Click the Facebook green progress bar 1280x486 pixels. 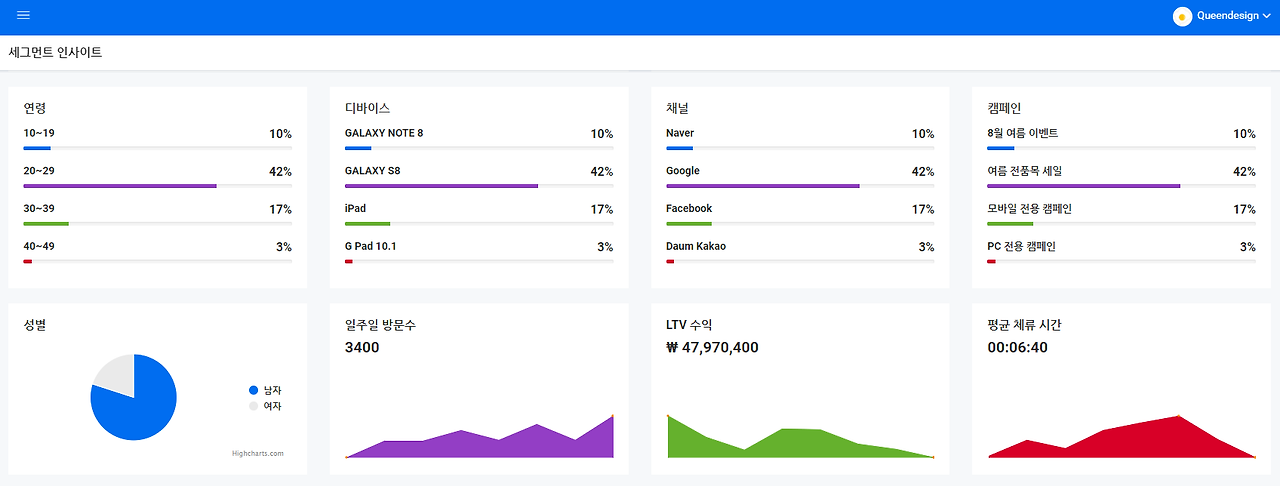coord(689,224)
